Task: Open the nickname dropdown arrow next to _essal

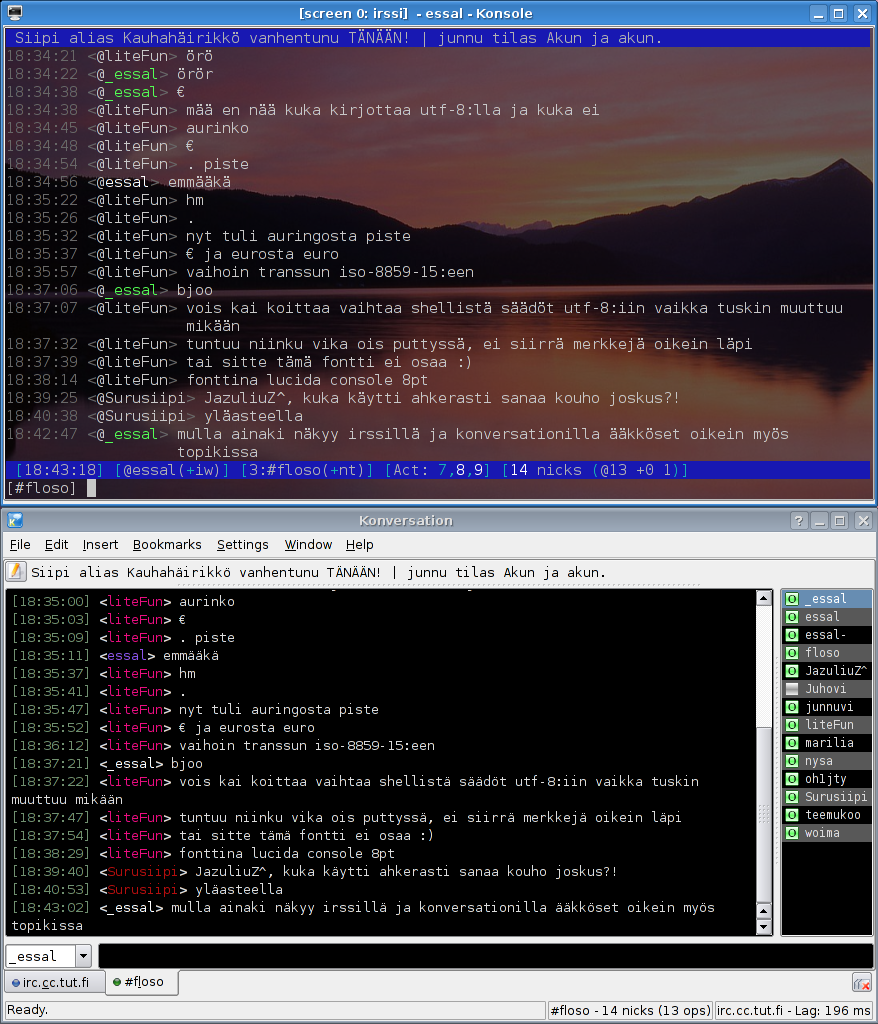Action: 83,957
